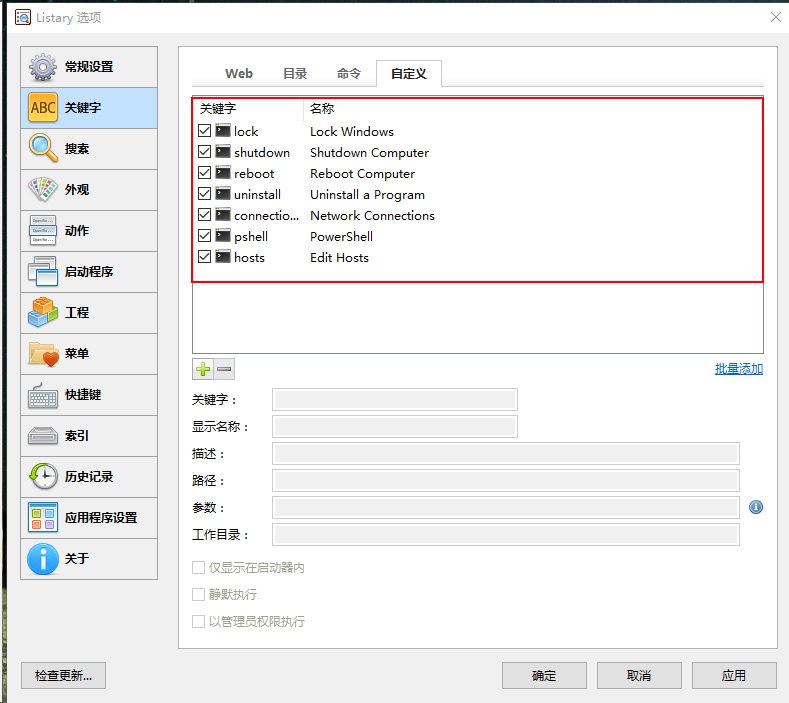Viewport: 789px width, 703px height.
Task: Switch to the 目录 tab
Action: 295,73
